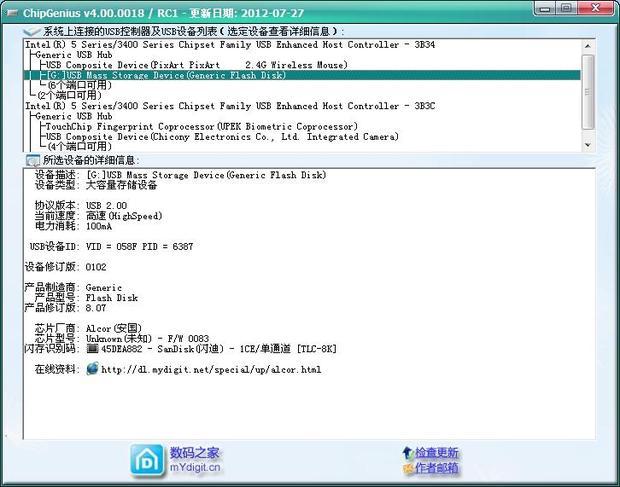Click the USB 2.00 protocol version value
Viewport: 620px width, 487px height.
tap(106, 206)
